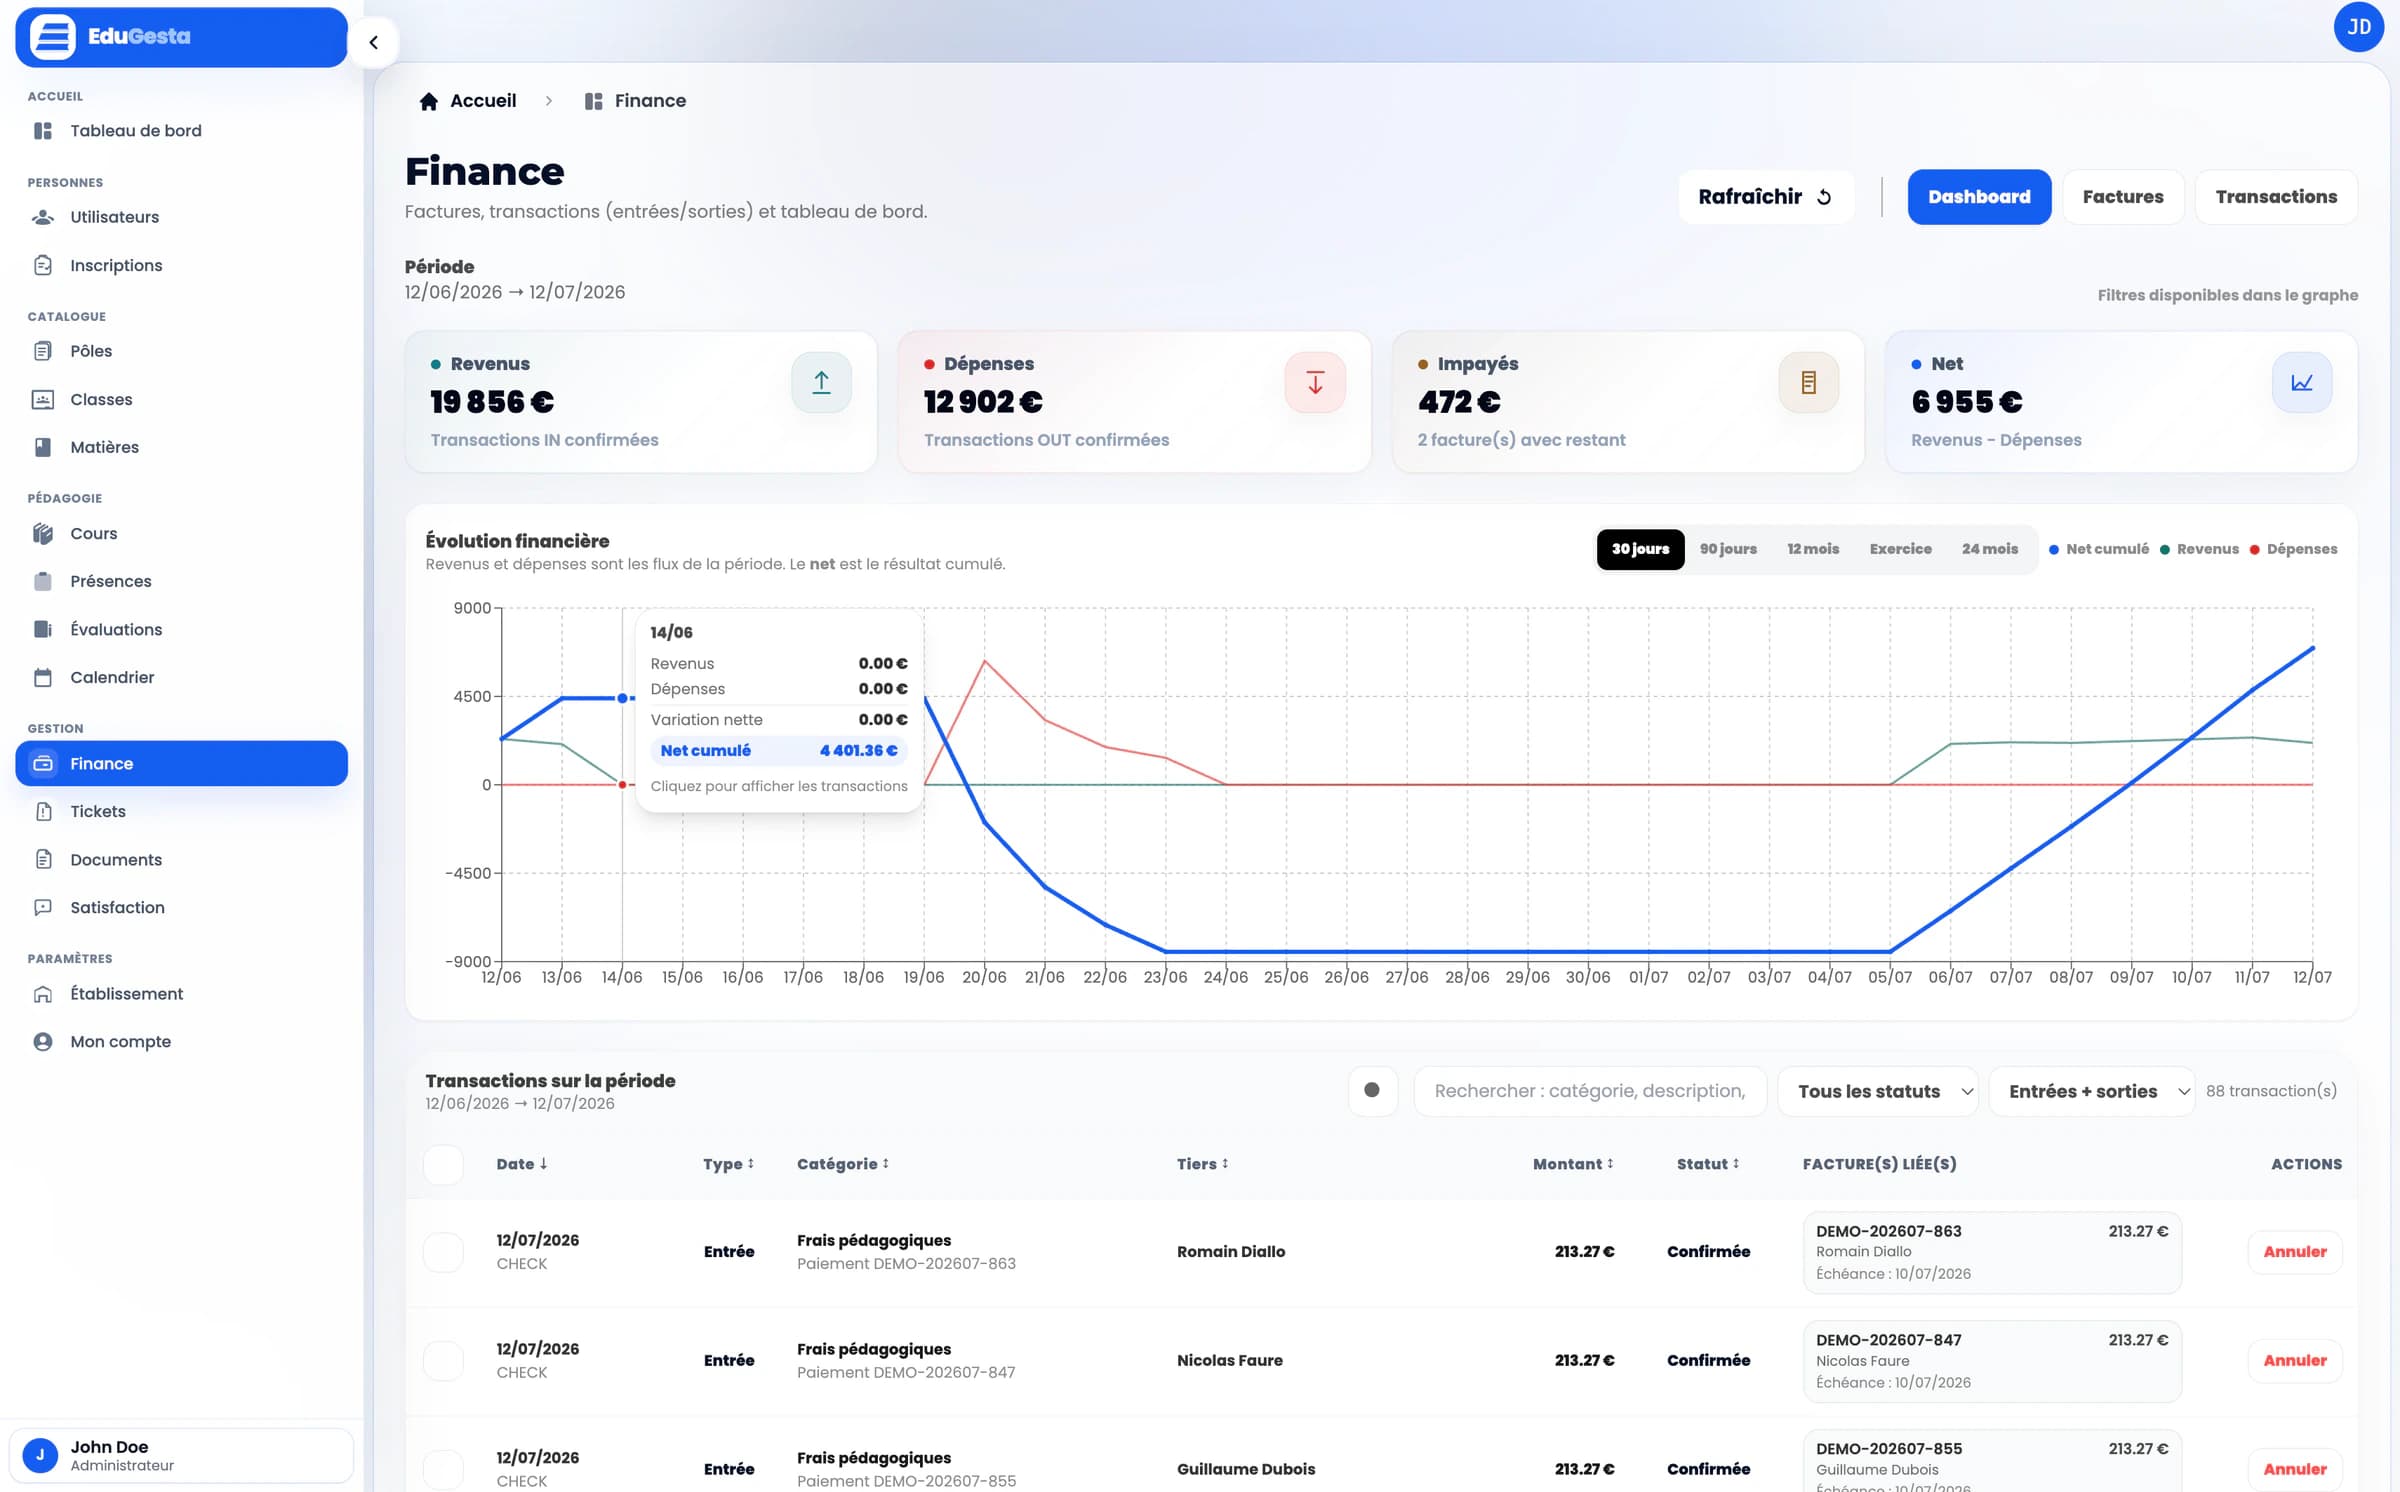
Task: Select the 90 jours period
Action: pos(1728,549)
